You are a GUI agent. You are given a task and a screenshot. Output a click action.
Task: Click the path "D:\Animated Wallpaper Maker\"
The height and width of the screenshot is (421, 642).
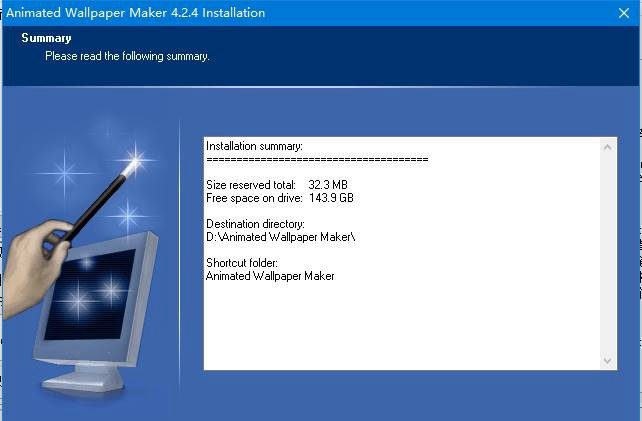coord(280,237)
